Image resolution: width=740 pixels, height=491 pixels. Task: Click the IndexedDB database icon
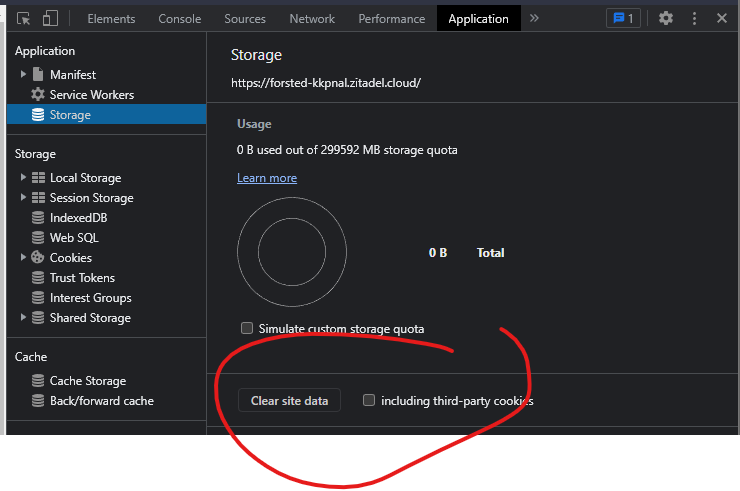(38, 218)
